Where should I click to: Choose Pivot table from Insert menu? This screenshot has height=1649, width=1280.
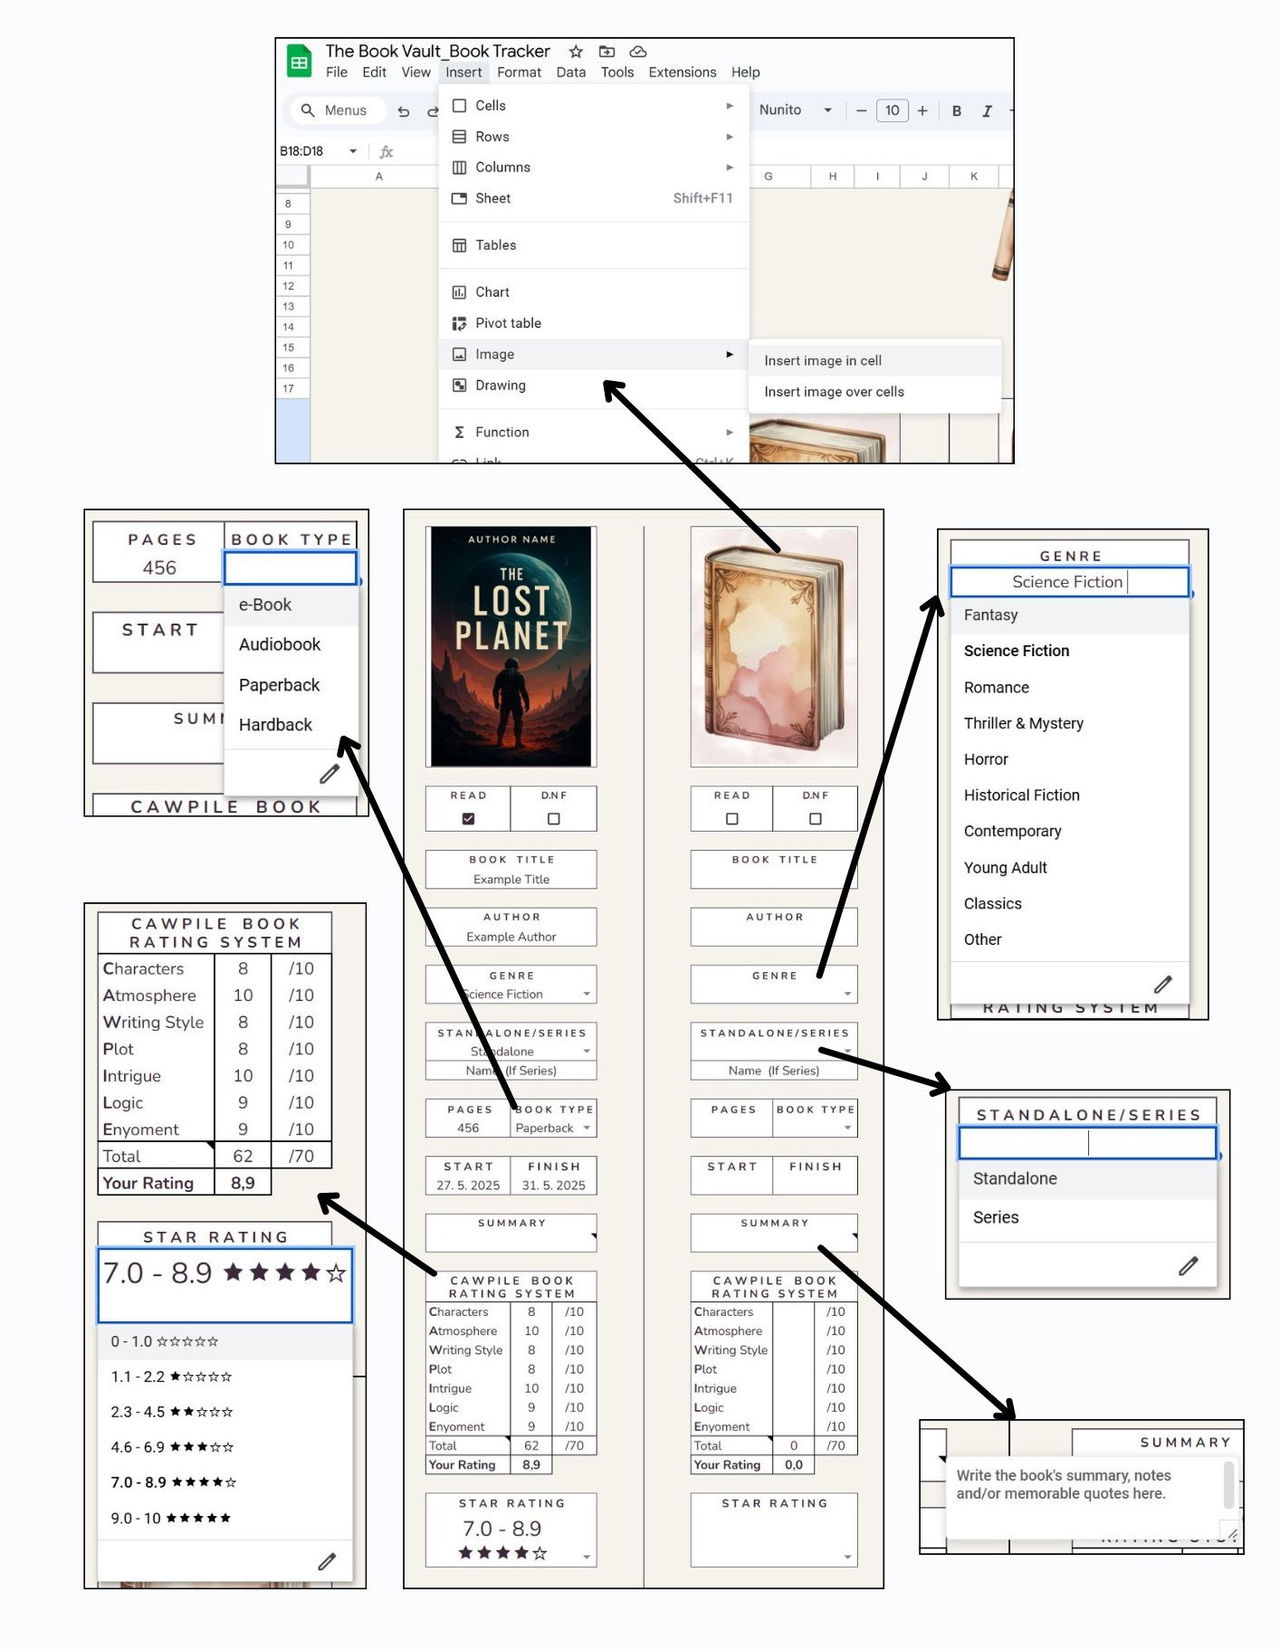594,323
